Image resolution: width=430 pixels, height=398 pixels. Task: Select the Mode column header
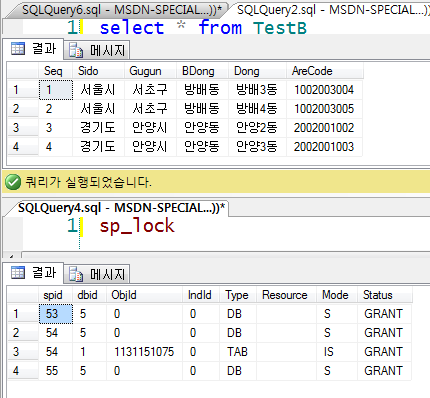click(x=337, y=295)
